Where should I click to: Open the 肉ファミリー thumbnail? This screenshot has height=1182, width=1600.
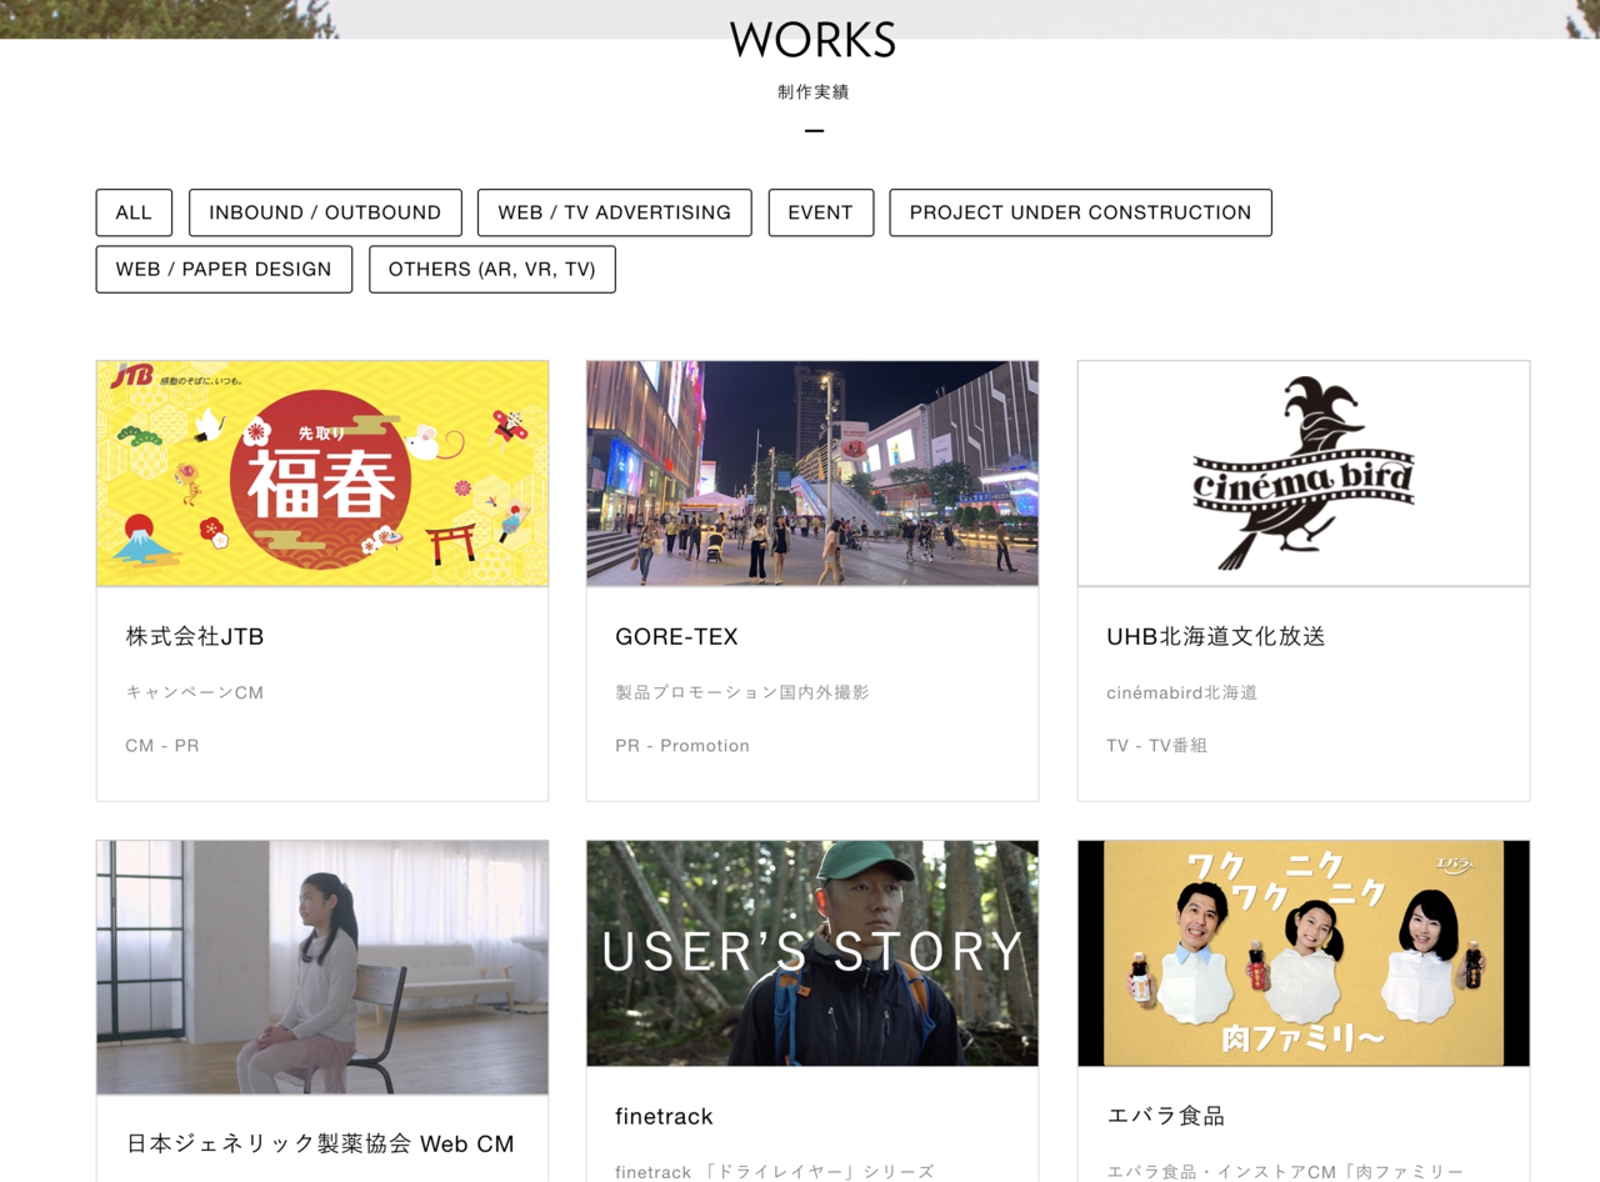(1303, 953)
